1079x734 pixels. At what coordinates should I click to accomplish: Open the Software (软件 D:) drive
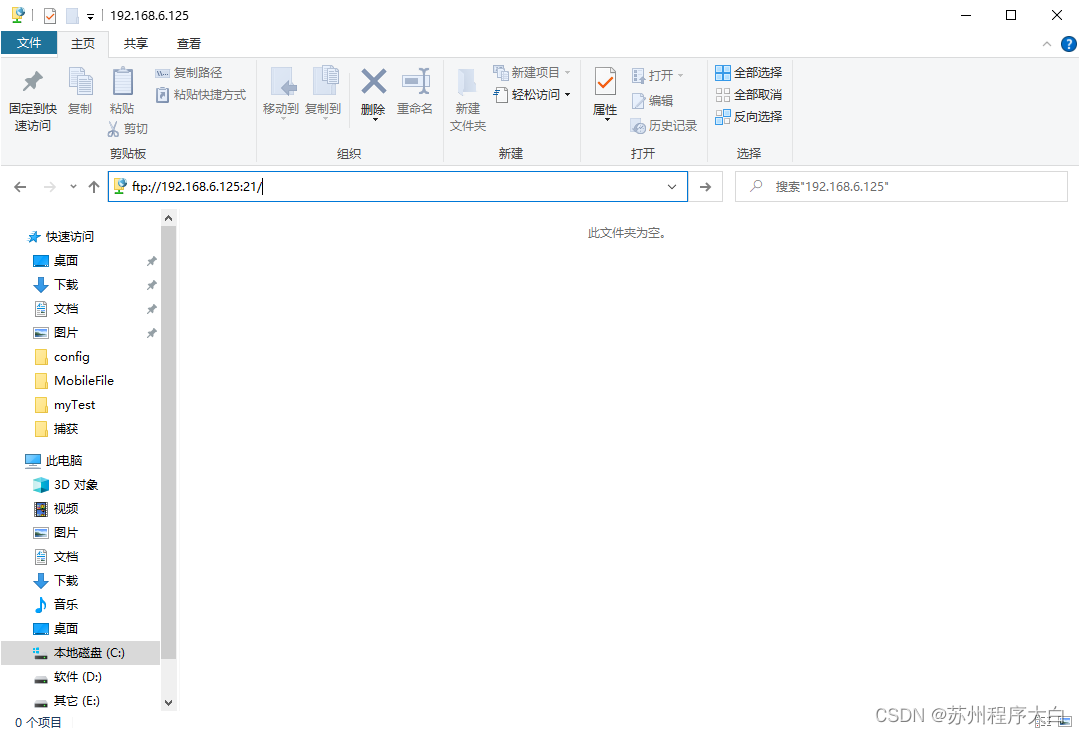click(x=67, y=677)
